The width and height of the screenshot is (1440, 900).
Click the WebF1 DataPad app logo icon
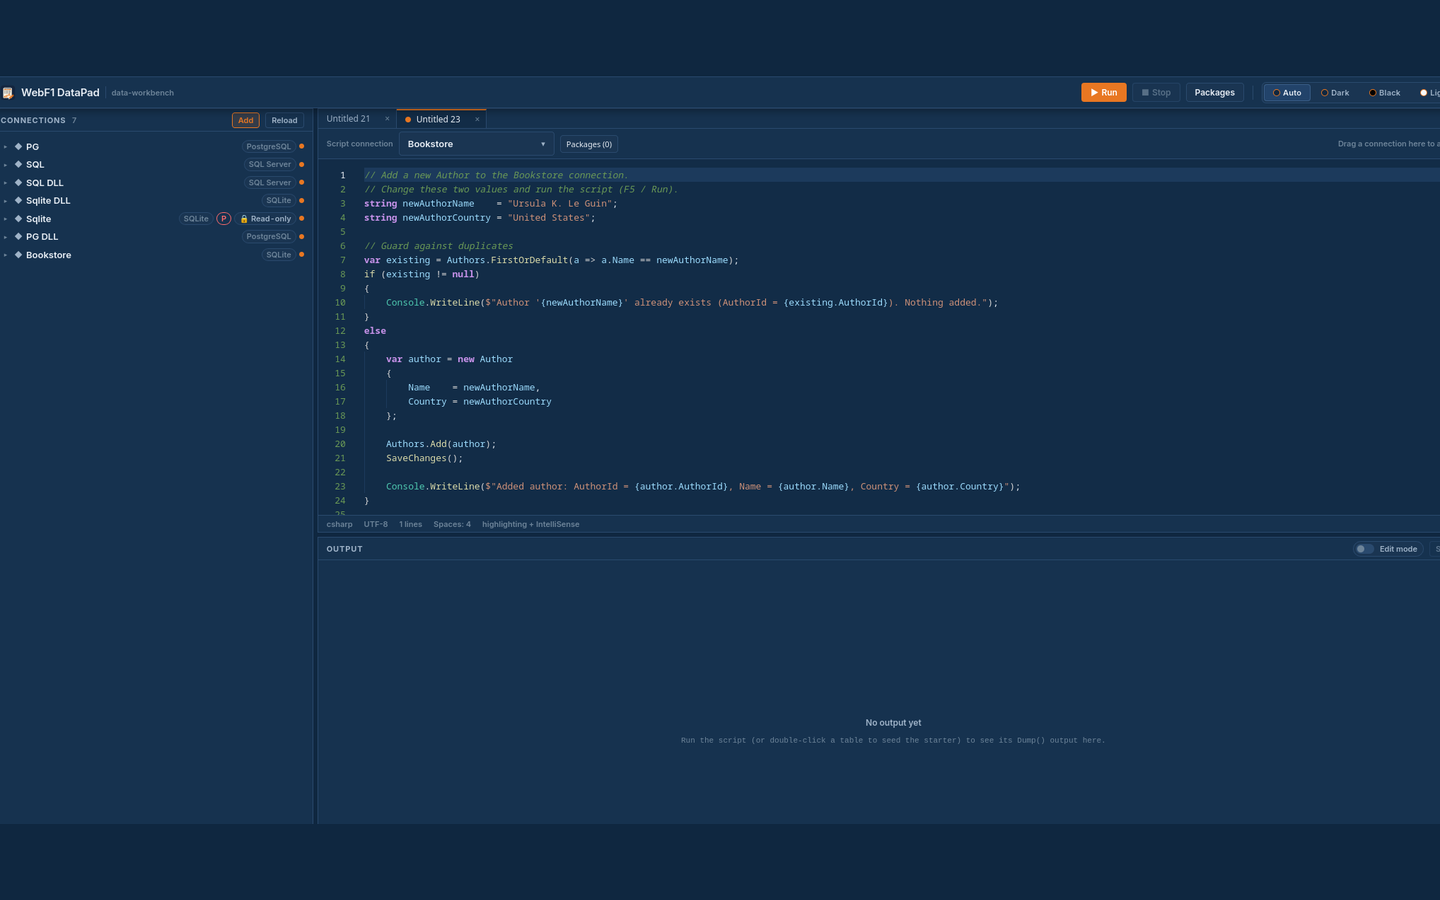[x=8, y=93]
